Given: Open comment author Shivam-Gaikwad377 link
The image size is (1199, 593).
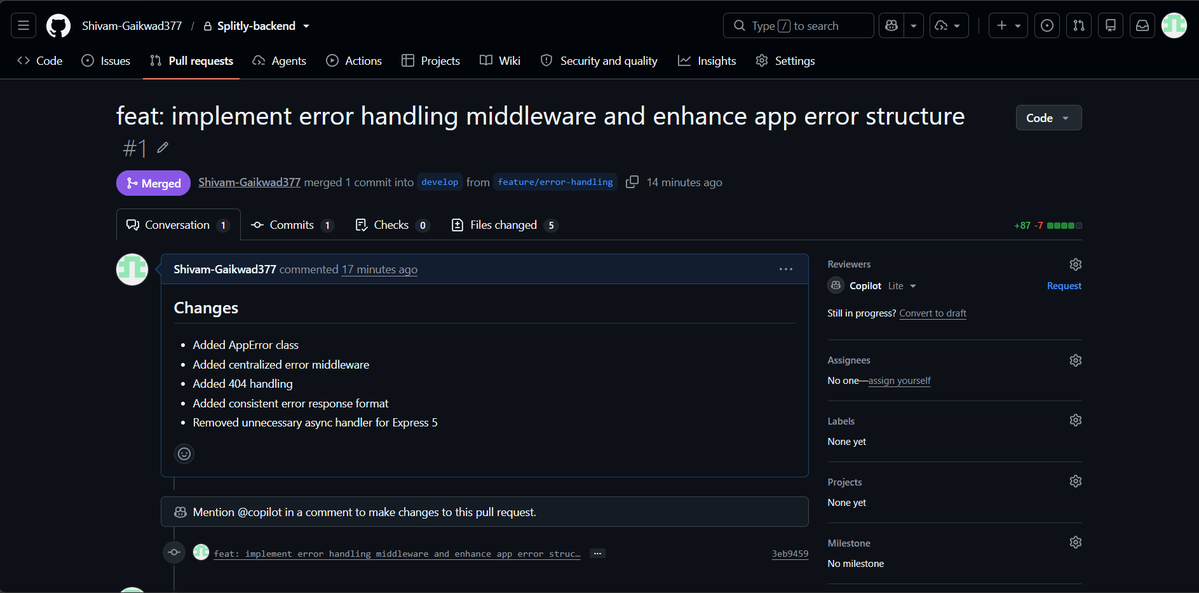Looking at the screenshot, I should 225,269.
